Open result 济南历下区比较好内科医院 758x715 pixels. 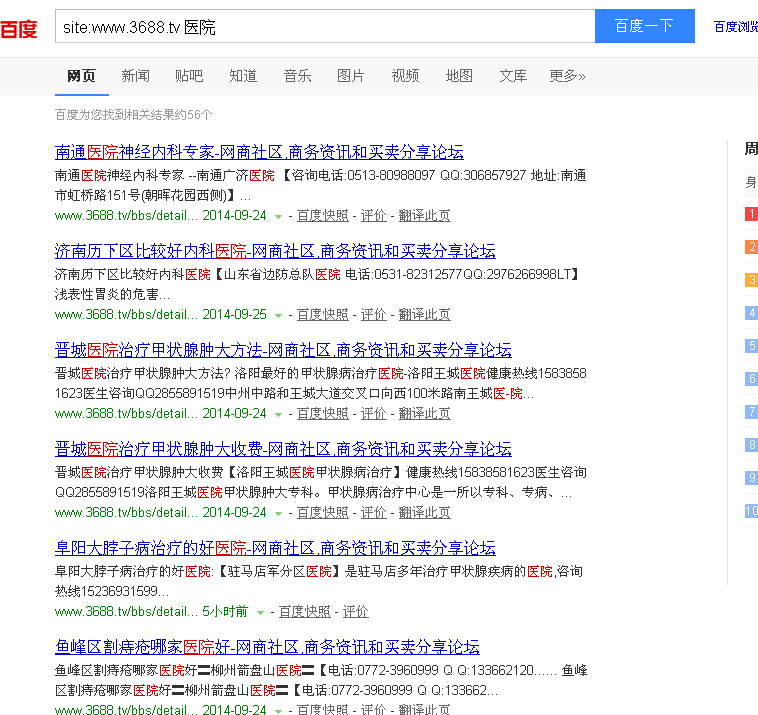click(x=275, y=251)
